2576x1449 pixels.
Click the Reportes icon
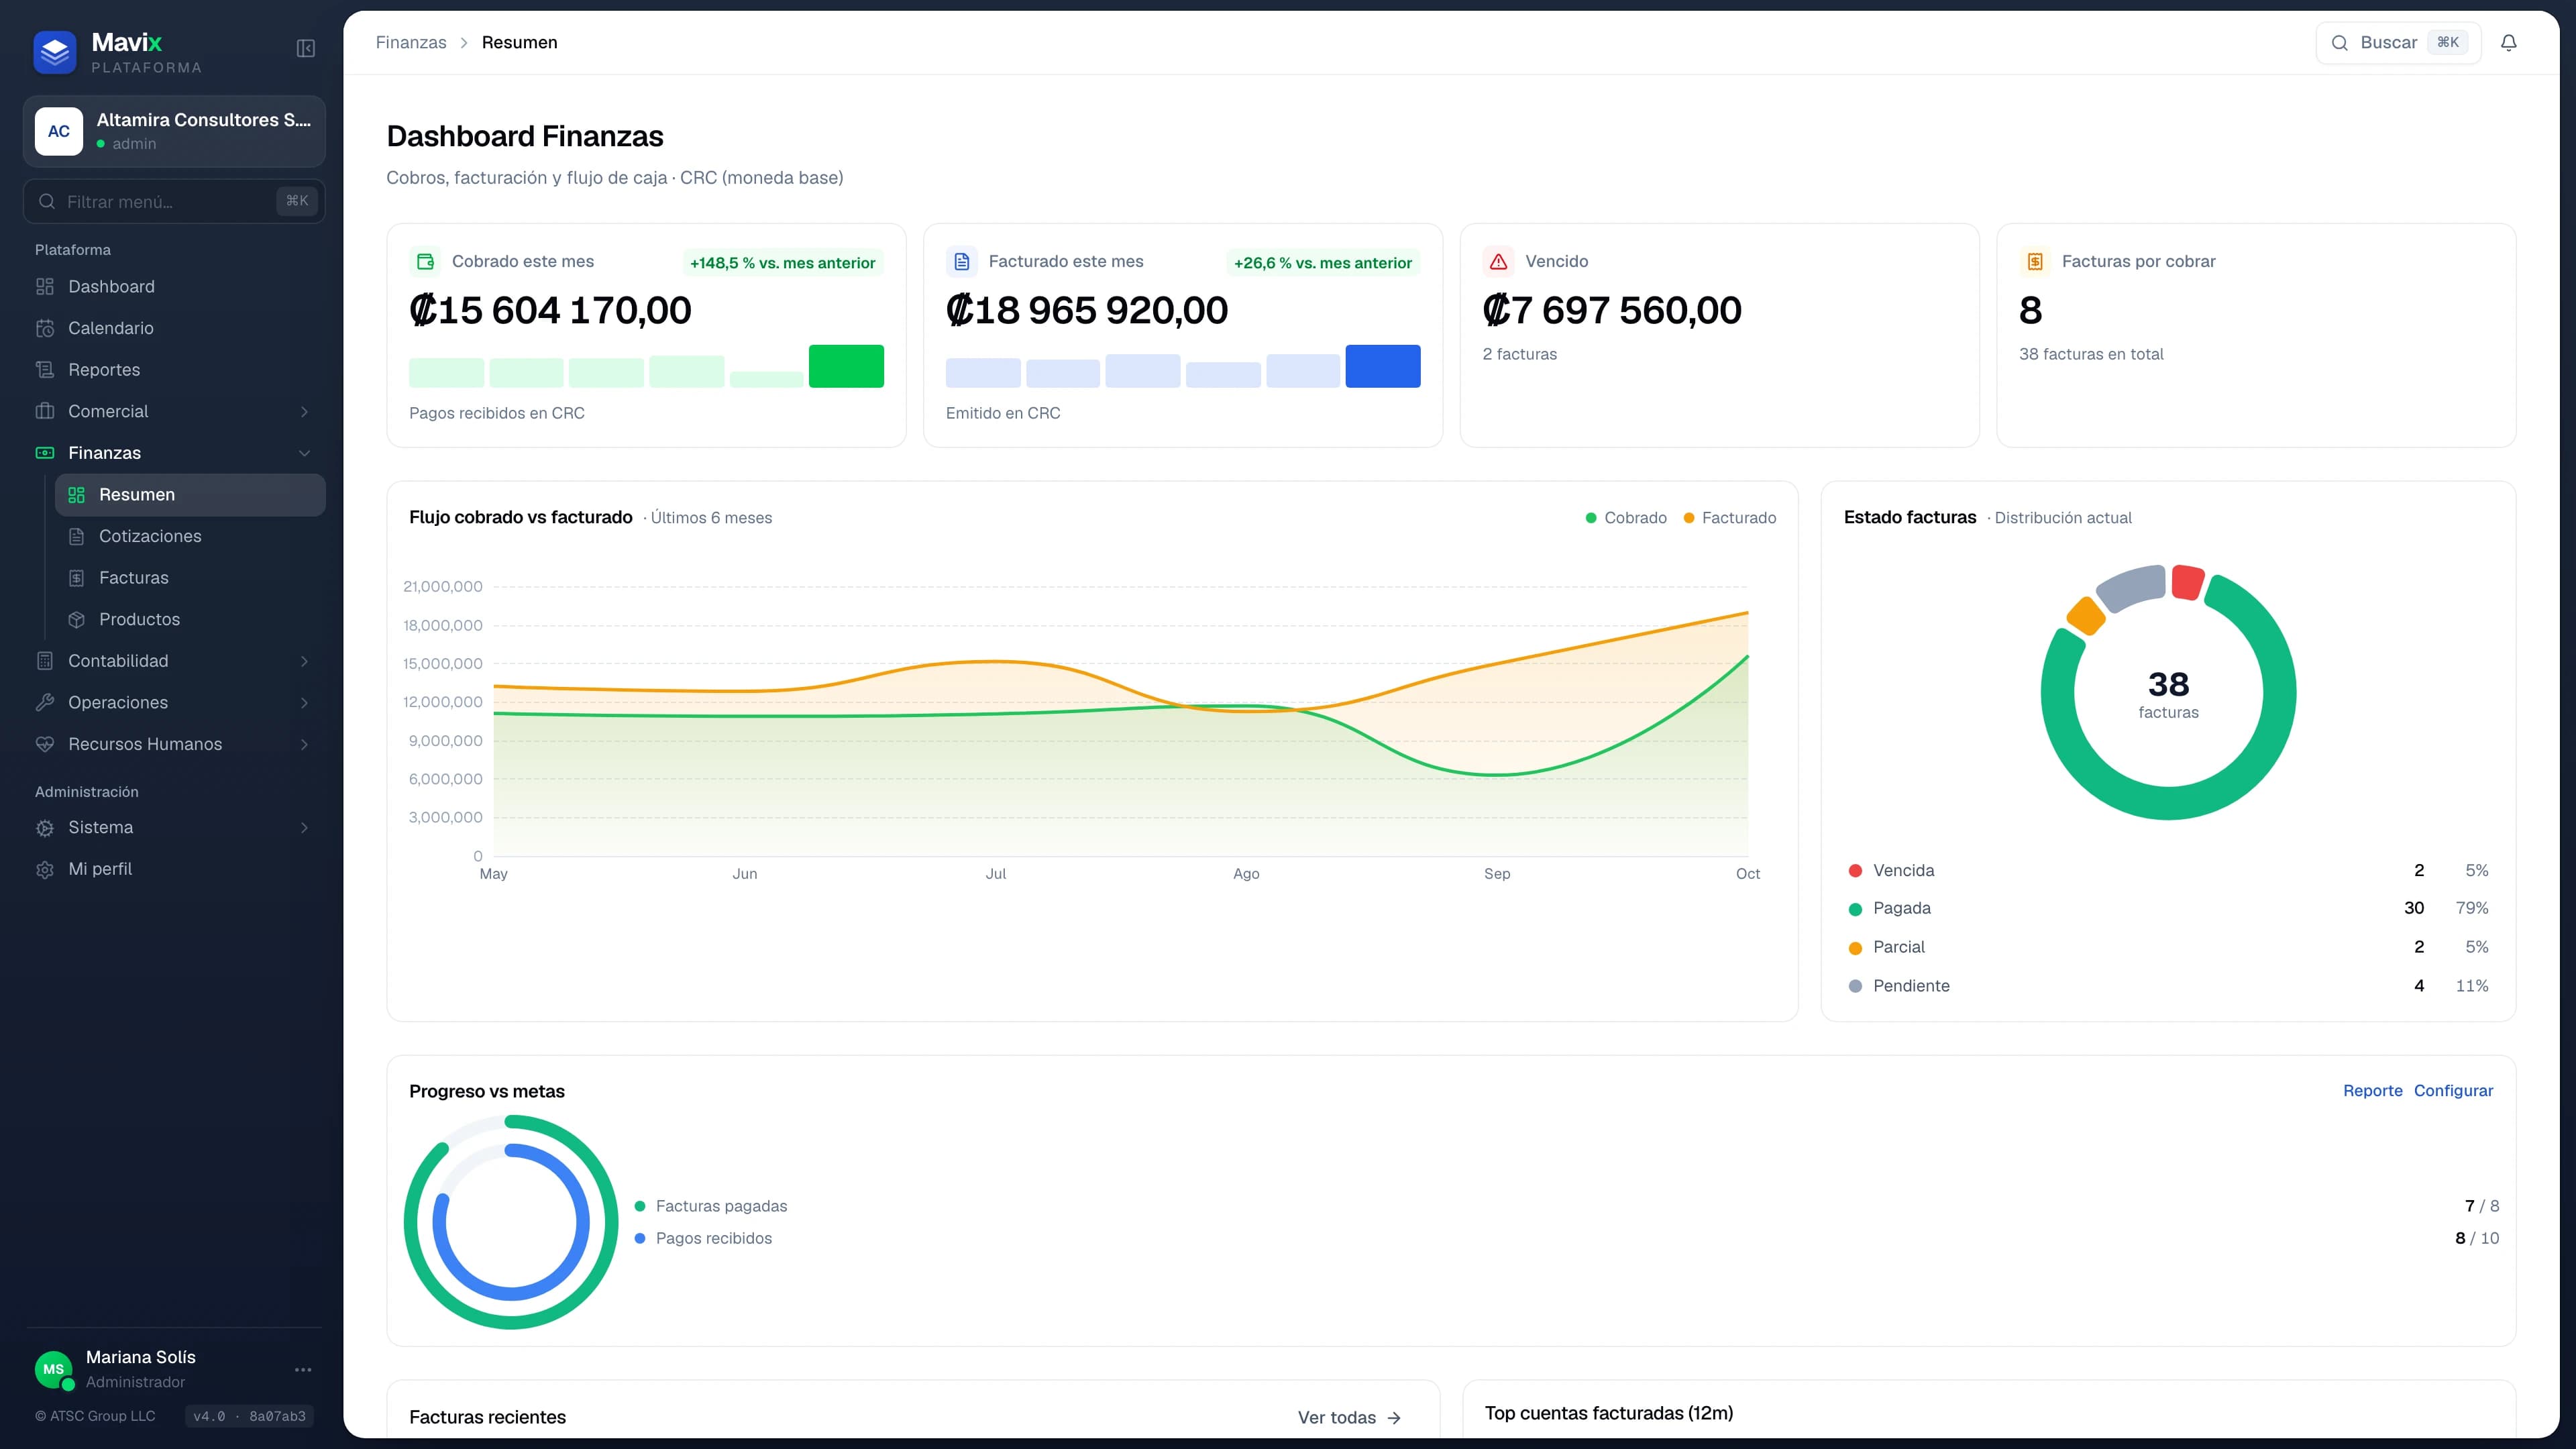tap(45, 370)
